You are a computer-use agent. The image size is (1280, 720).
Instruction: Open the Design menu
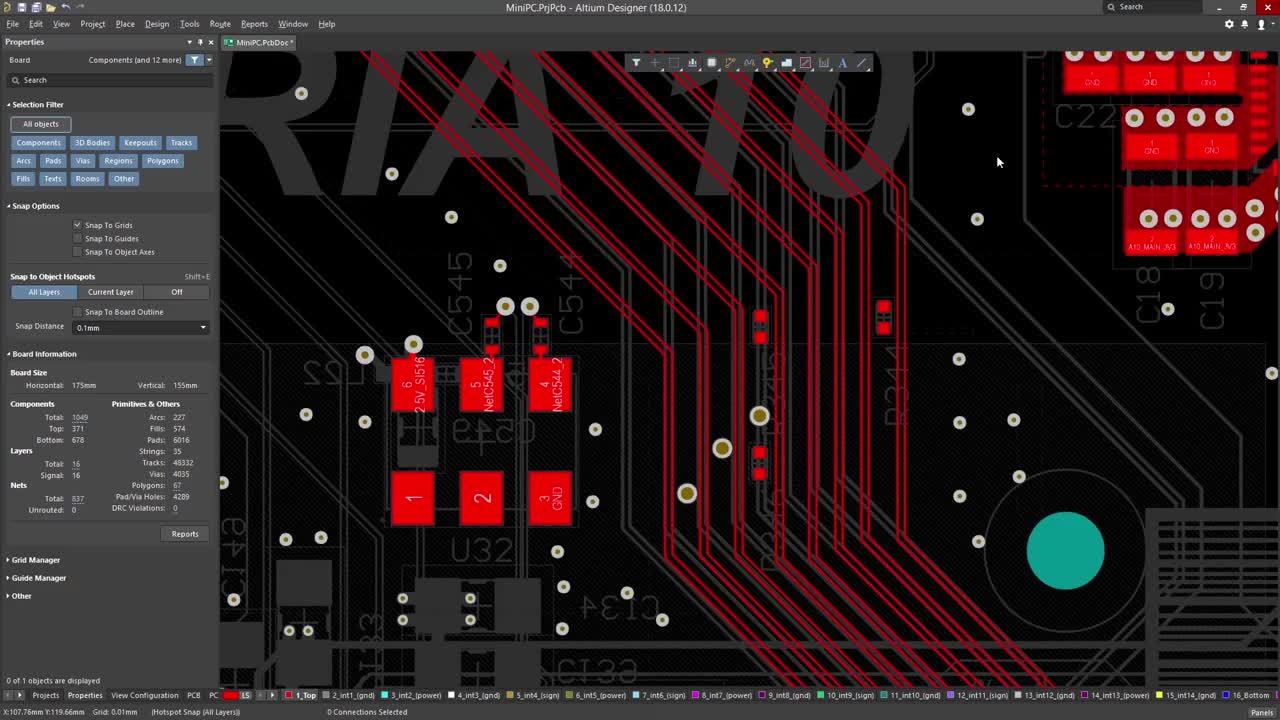pos(157,24)
